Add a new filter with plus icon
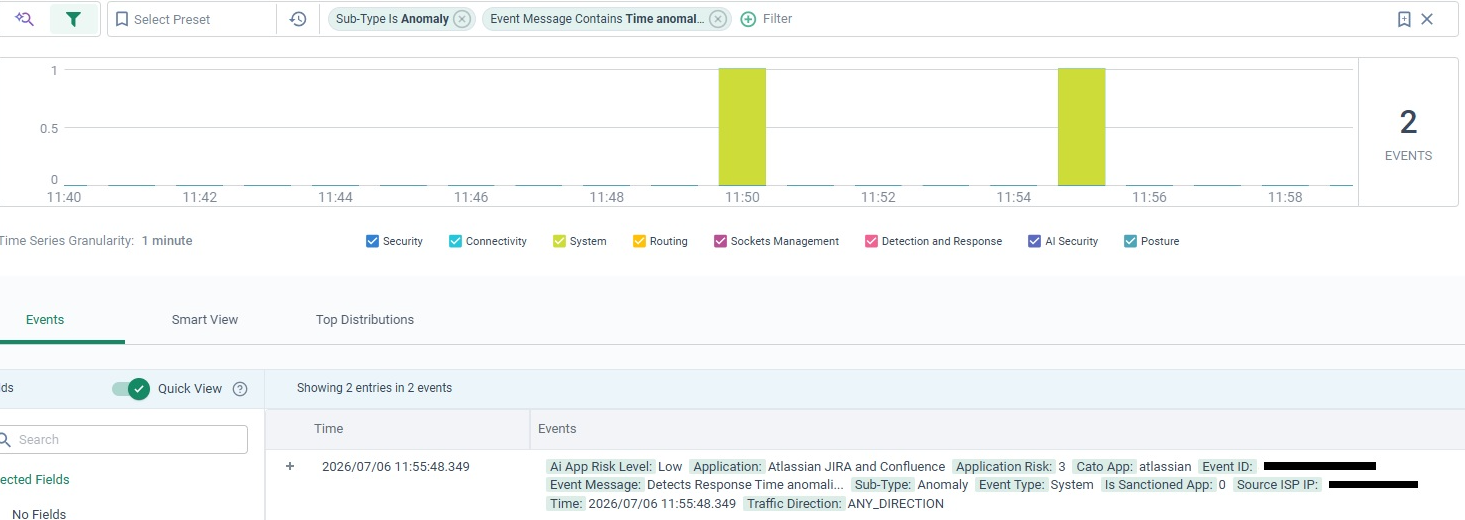The width and height of the screenshot is (1465, 520). click(748, 19)
